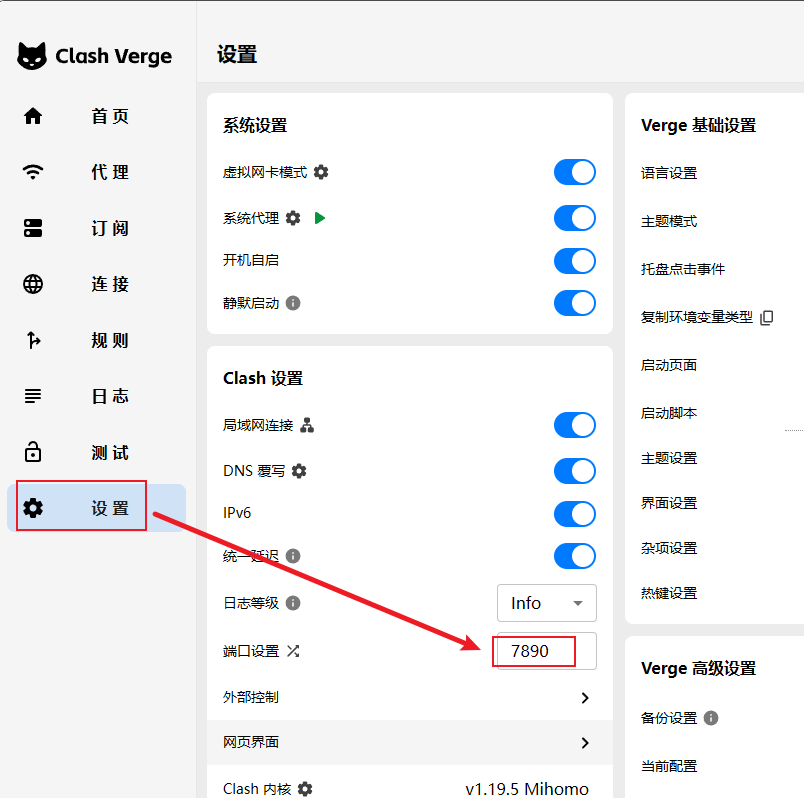Click green play icon next to 系统代理

(x=320, y=218)
